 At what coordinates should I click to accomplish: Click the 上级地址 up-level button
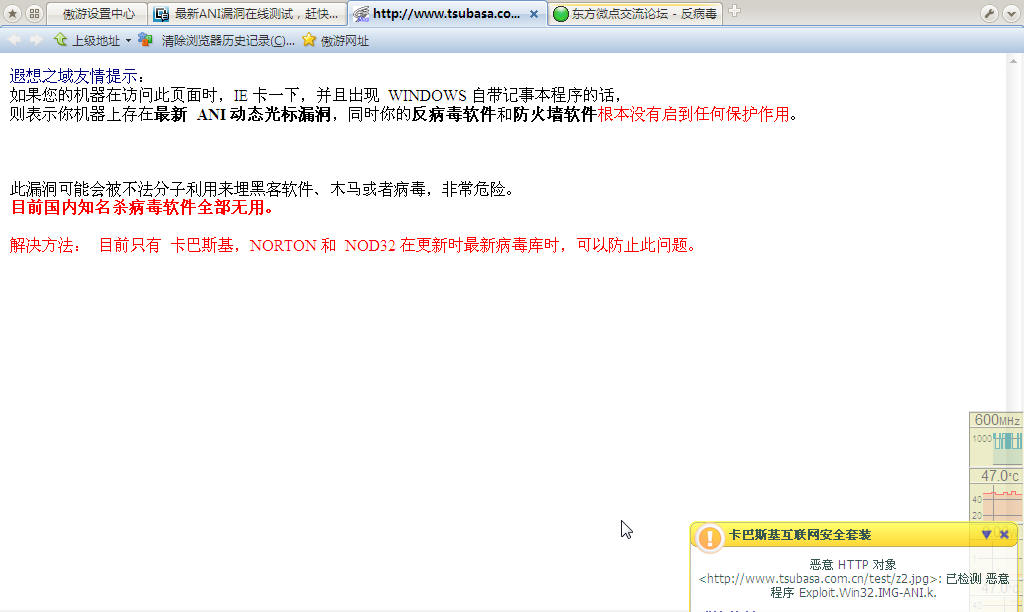87,40
